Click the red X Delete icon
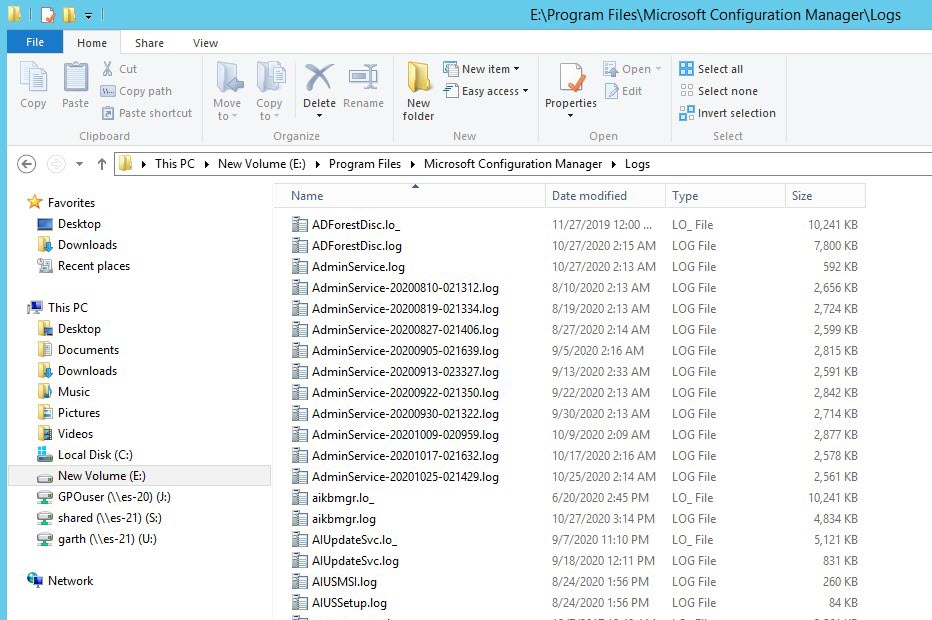 [x=319, y=78]
